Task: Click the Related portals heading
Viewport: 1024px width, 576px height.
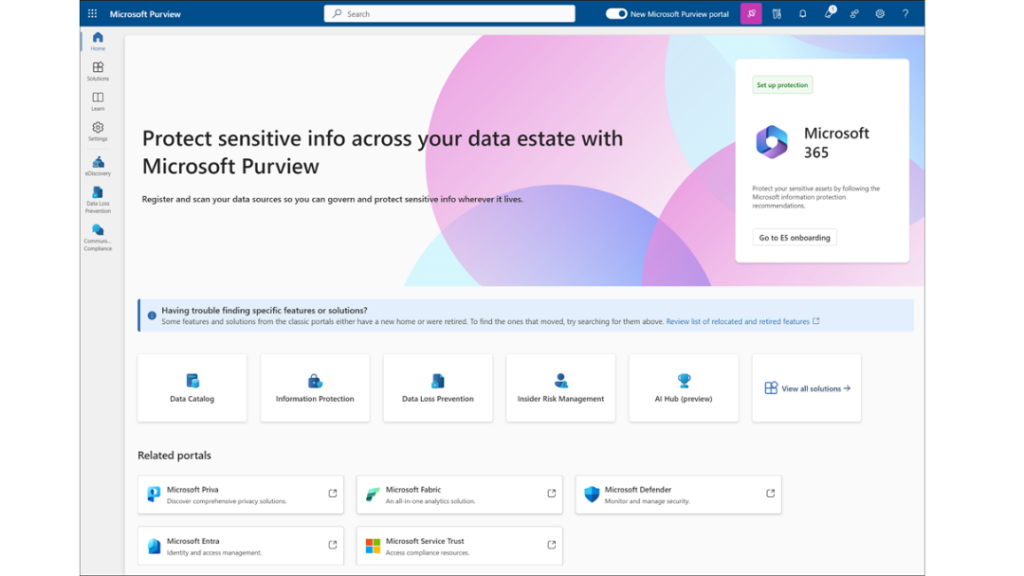Action: tap(174, 455)
